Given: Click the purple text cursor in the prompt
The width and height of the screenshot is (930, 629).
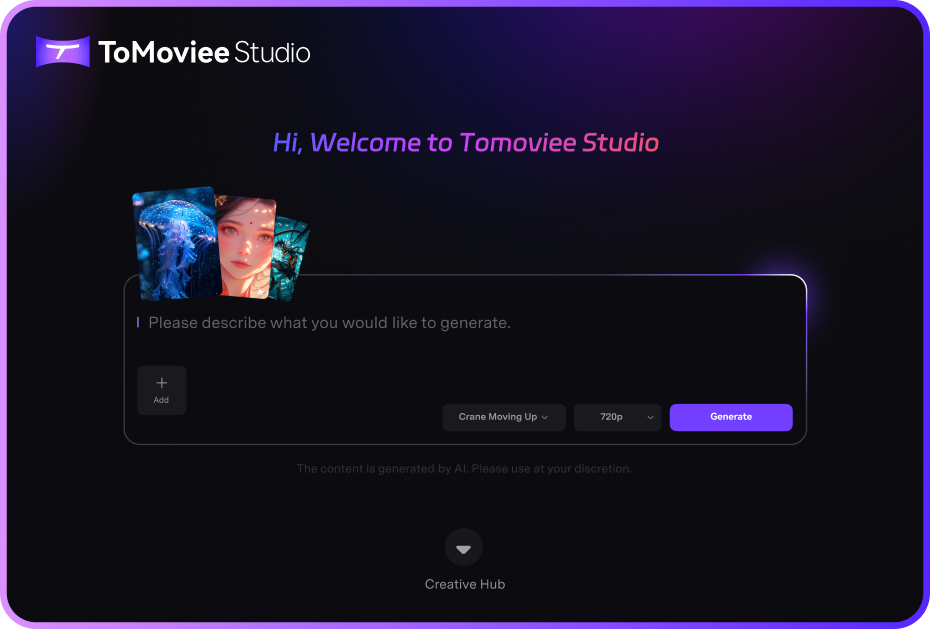Looking at the screenshot, I should click(x=138, y=323).
